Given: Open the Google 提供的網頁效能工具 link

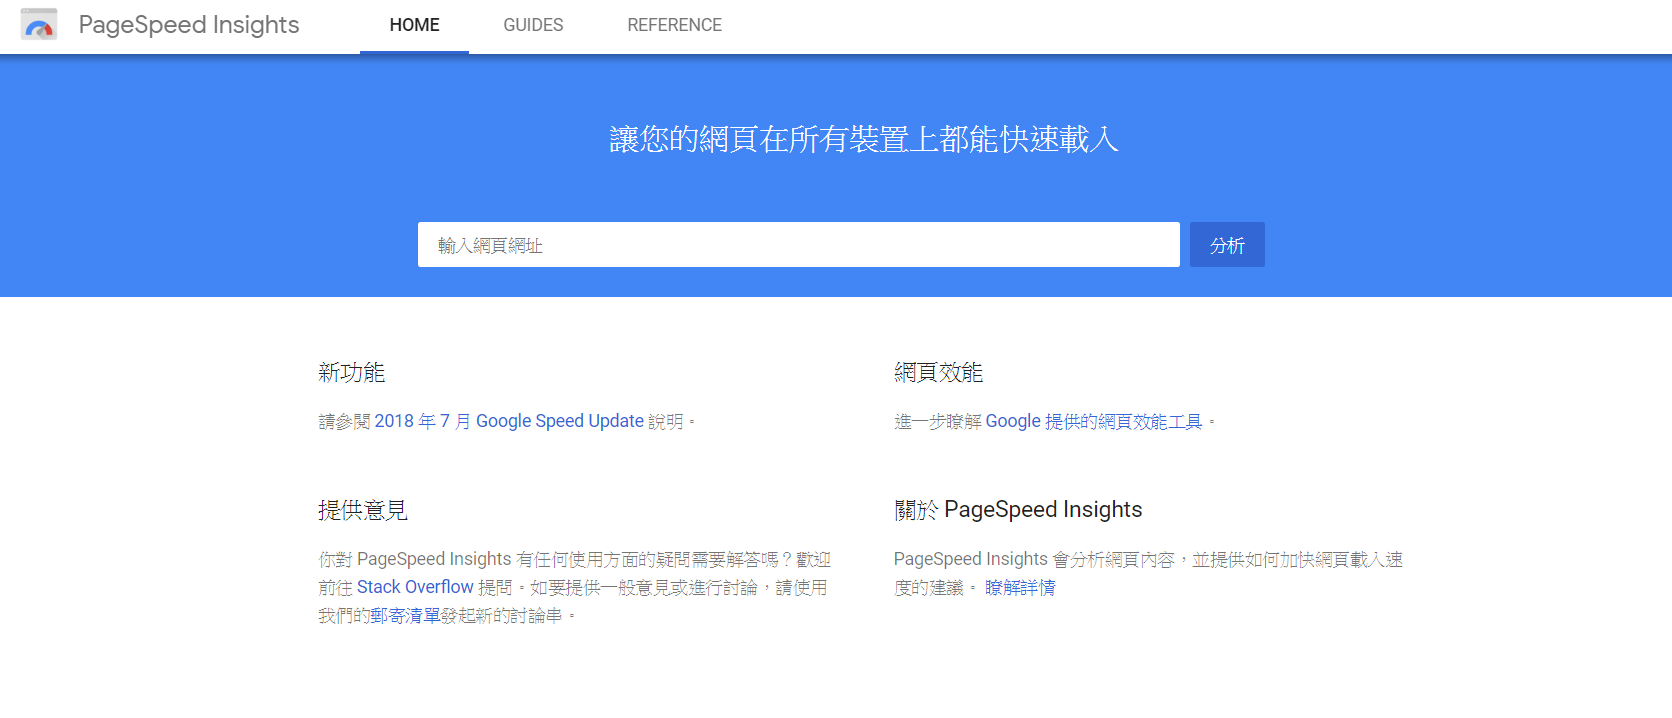Looking at the screenshot, I should pyautogui.click(x=1094, y=422).
